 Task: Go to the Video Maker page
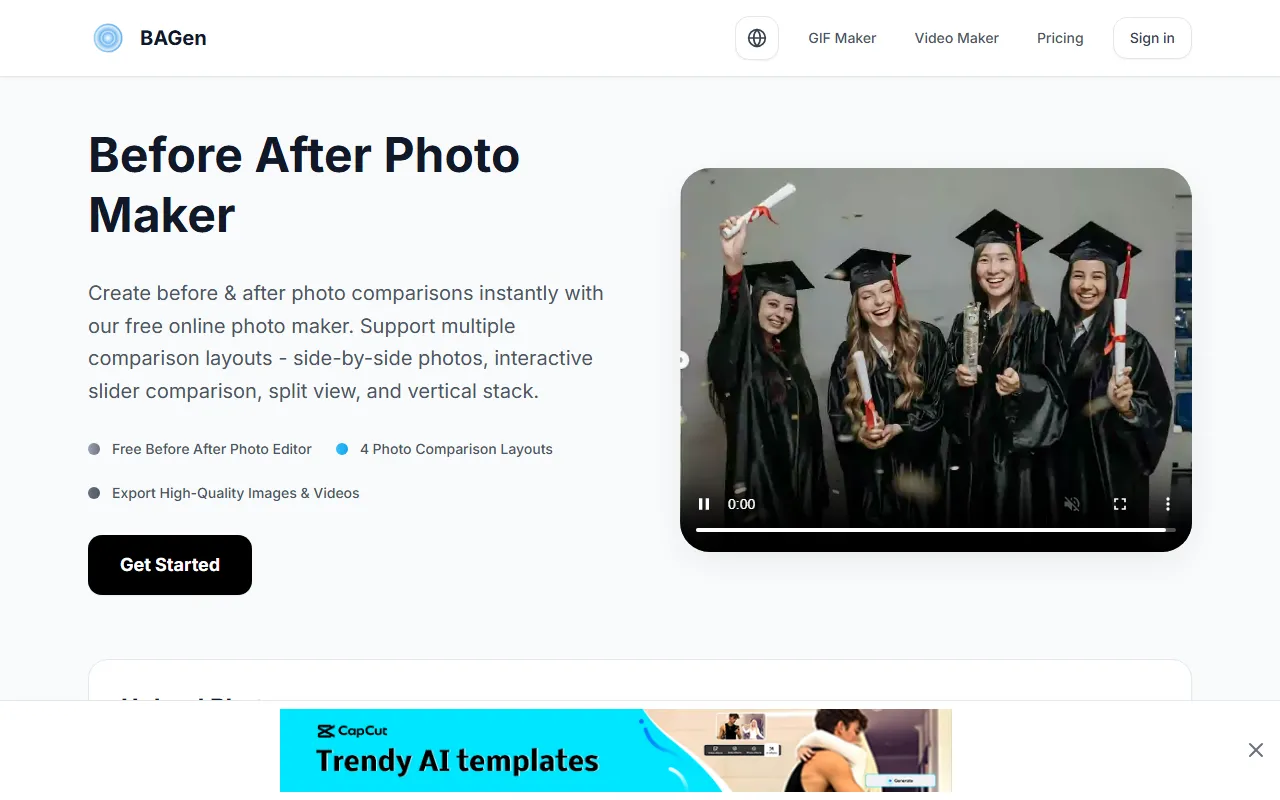click(x=956, y=38)
